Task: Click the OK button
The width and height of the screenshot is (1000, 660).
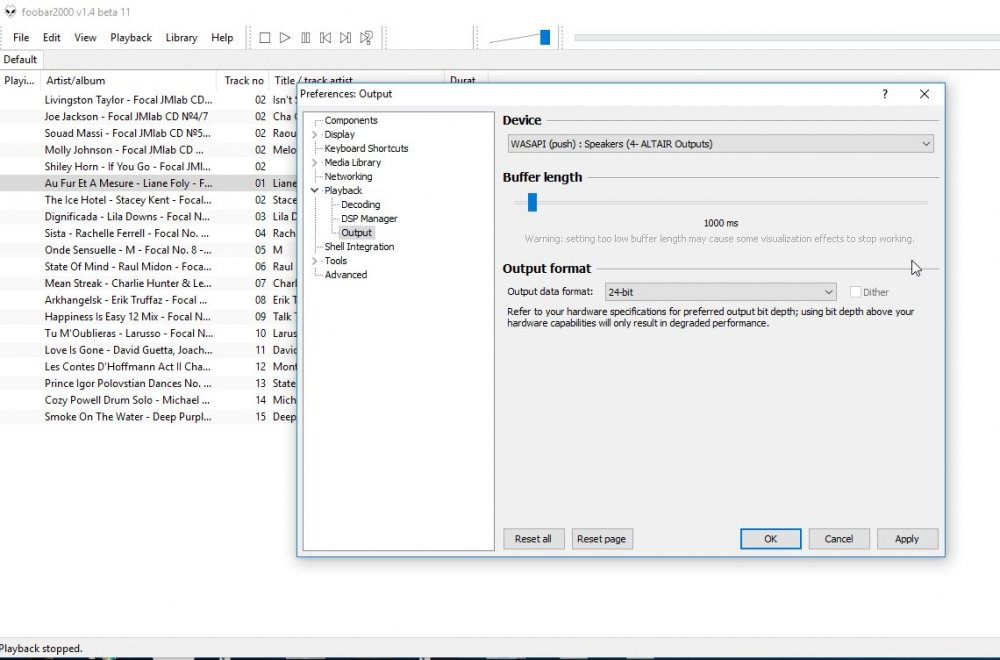Action: 770,539
